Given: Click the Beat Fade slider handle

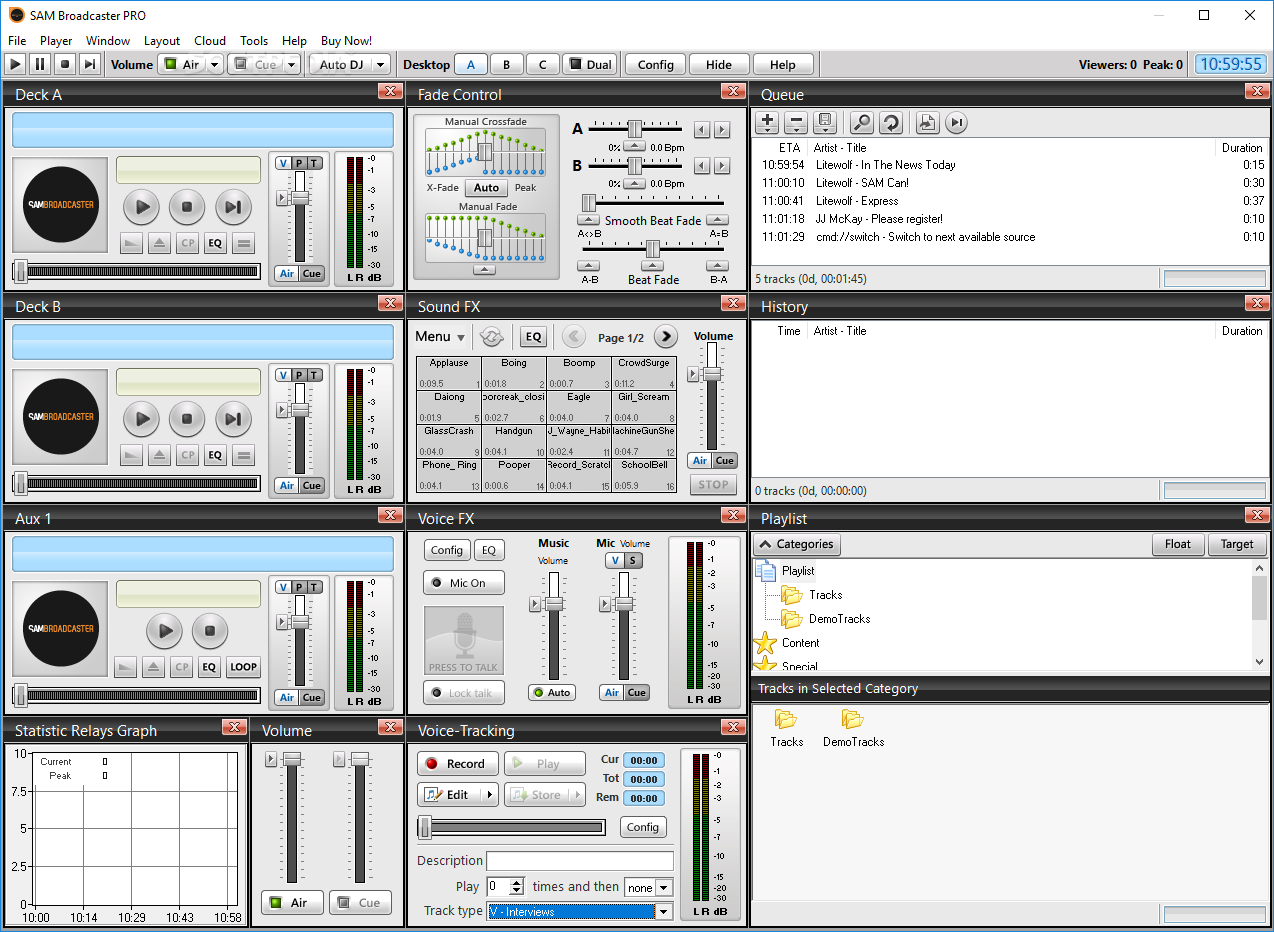Looking at the screenshot, I should [653, 247].
